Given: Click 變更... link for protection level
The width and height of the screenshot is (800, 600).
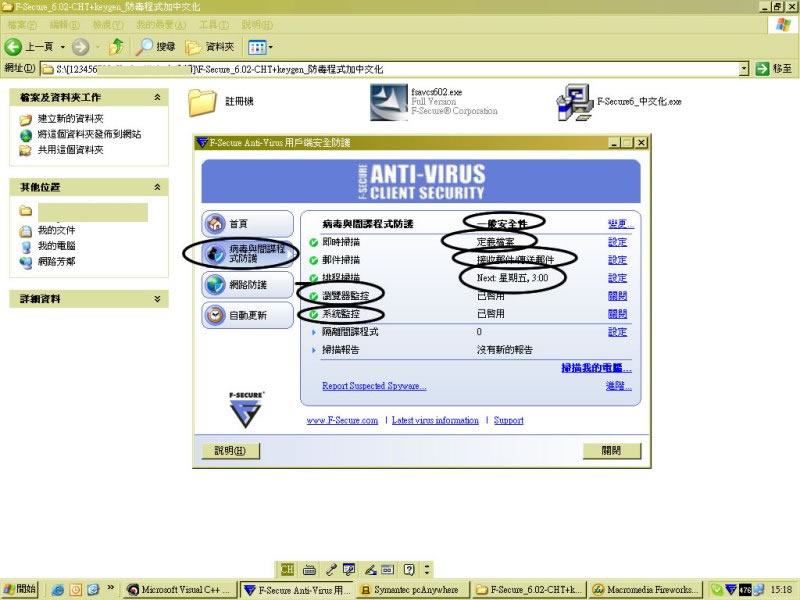Looking at the screenshot, I should tap(620, 224).
